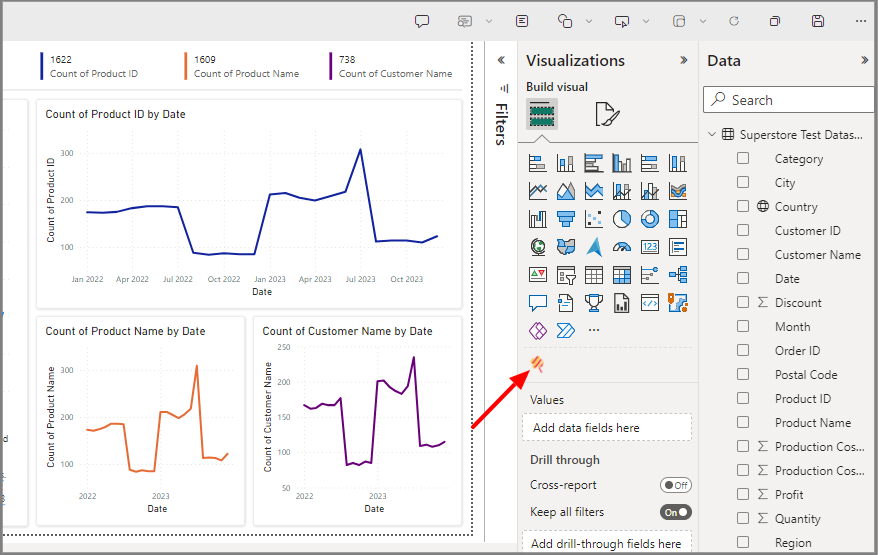Select the trophy Metrics visual
This screenshot has width=878, height=555.
(594, 303)
